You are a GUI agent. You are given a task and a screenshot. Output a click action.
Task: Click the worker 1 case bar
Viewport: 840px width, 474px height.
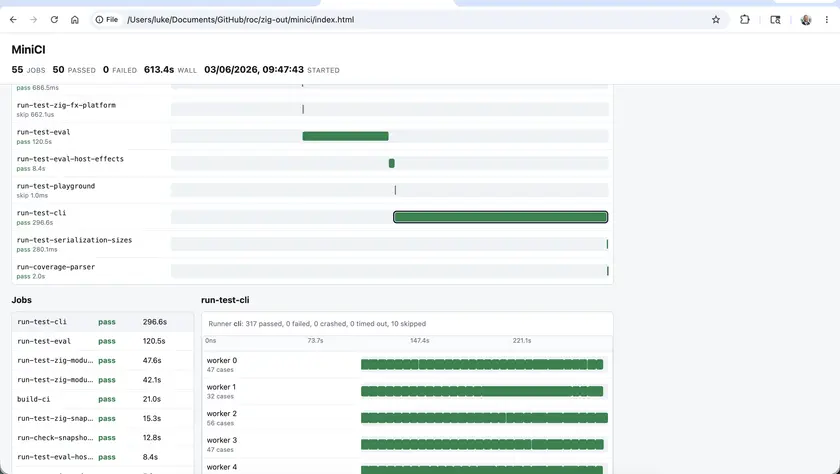[x=482, y=392]
